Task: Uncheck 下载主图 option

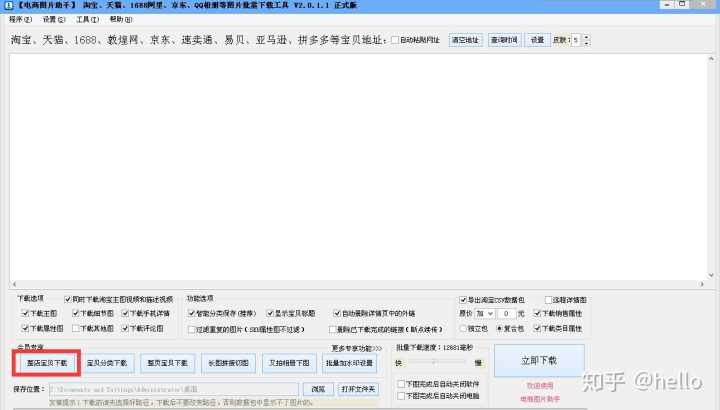Action: click(x=26, y=313)
